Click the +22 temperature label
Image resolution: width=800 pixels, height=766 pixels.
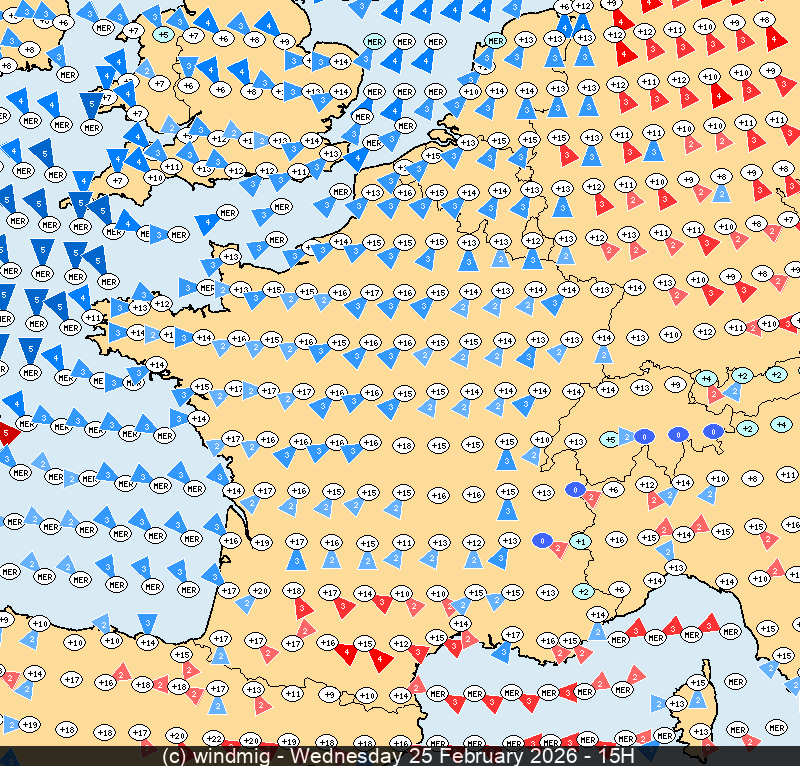coord(215,739)
